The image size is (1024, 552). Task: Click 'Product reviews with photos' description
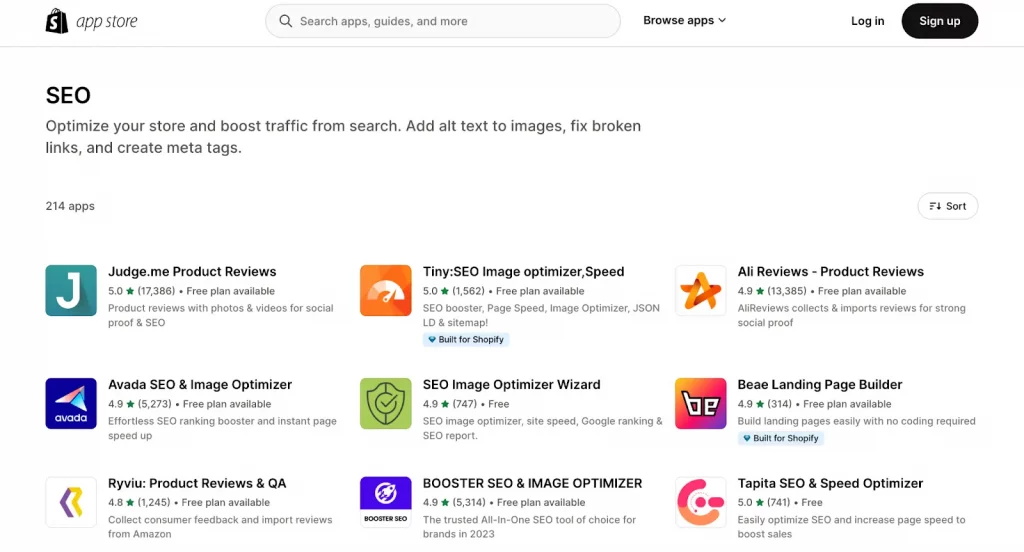(x=221, y=316)
